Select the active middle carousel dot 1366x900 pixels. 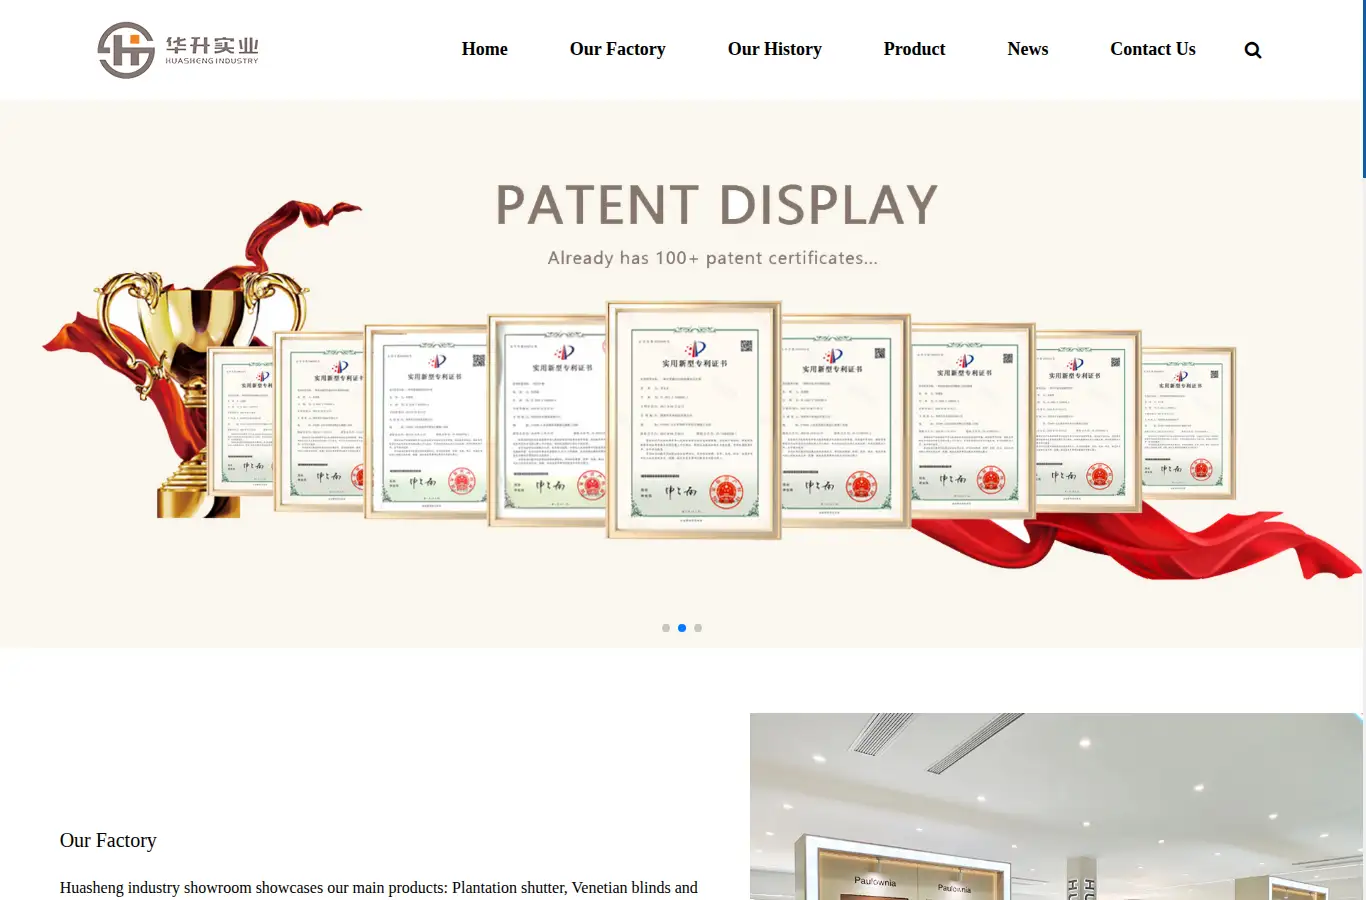click(682, 628)
